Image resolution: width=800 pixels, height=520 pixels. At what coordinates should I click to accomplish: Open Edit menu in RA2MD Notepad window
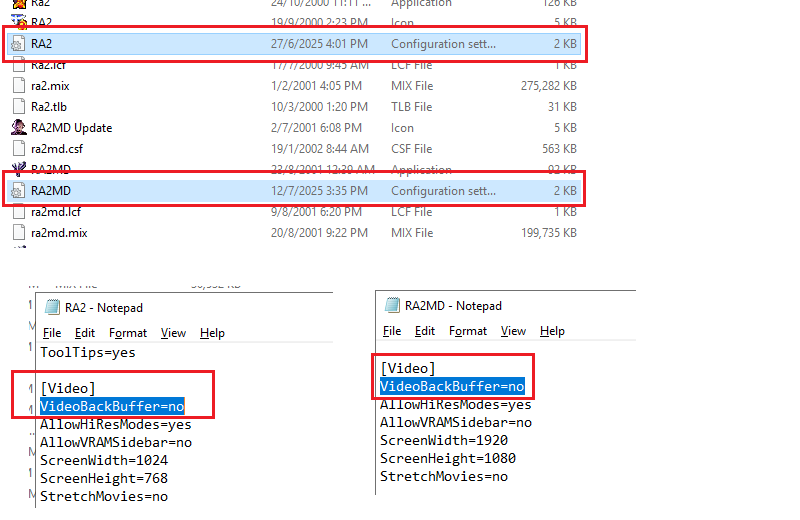pos(425,331)
